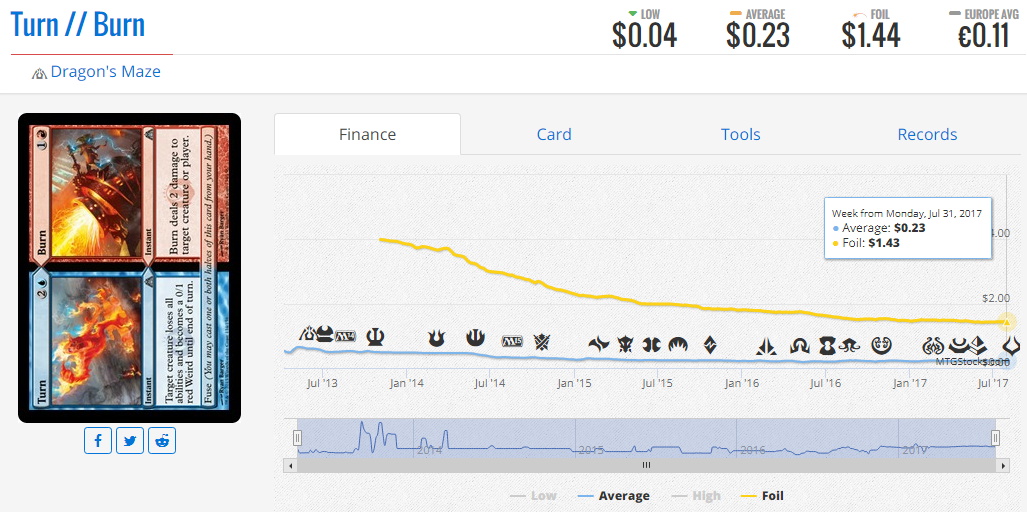Click the Jul '14 axis label
Screen dimensions: 1027x512
click(x=490, y=382)
